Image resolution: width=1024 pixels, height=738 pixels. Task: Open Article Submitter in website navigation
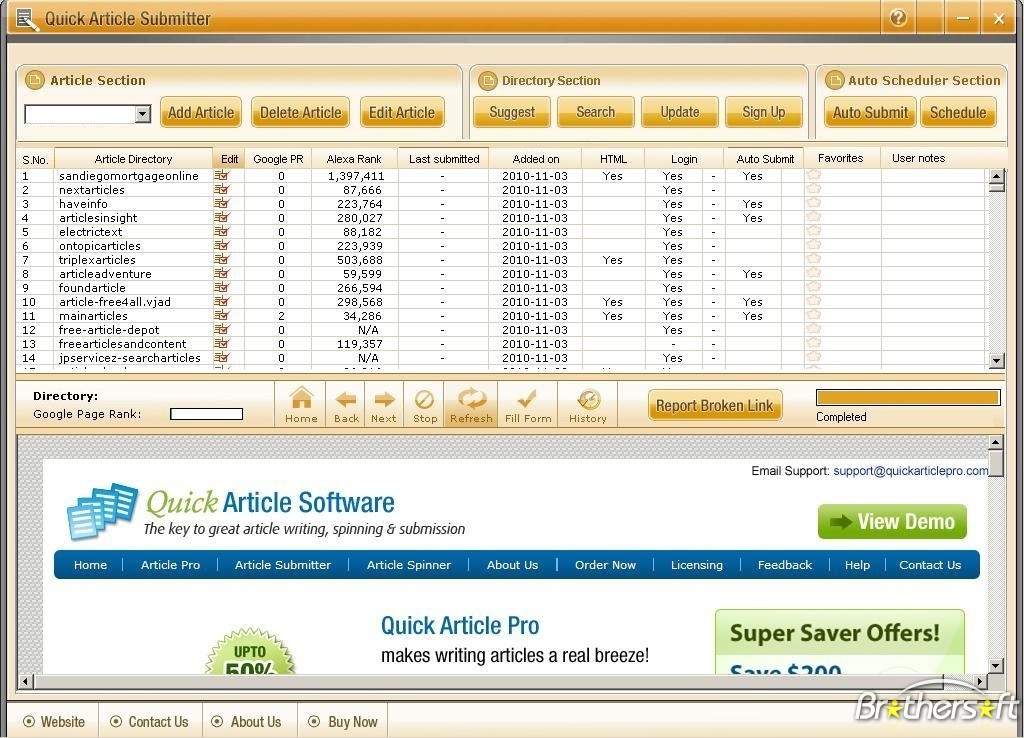[283, 565]
